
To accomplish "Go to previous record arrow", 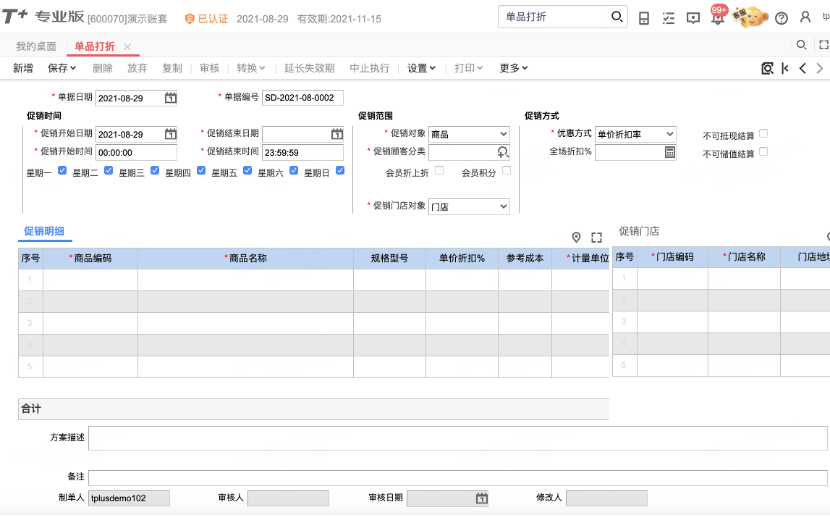I will tap(802, 68).
